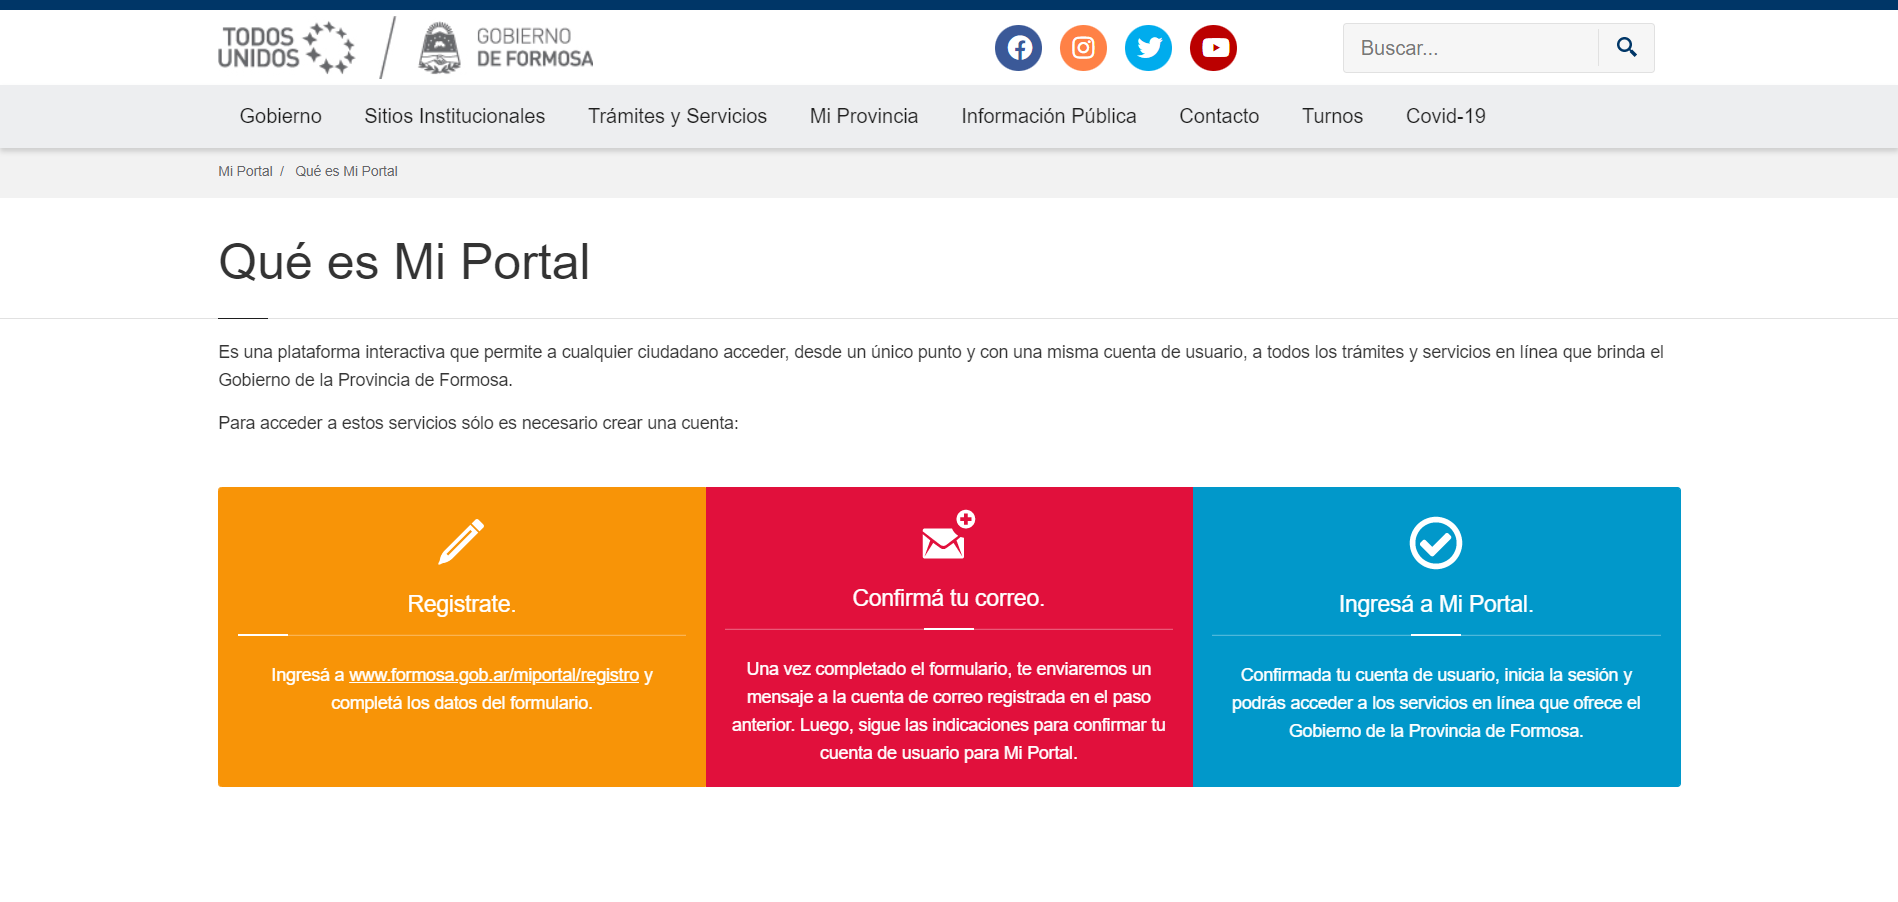Viewport: 1898px width, 902px height.
Task: Open the Gobierno menu
Action: (x=281, y=116)
